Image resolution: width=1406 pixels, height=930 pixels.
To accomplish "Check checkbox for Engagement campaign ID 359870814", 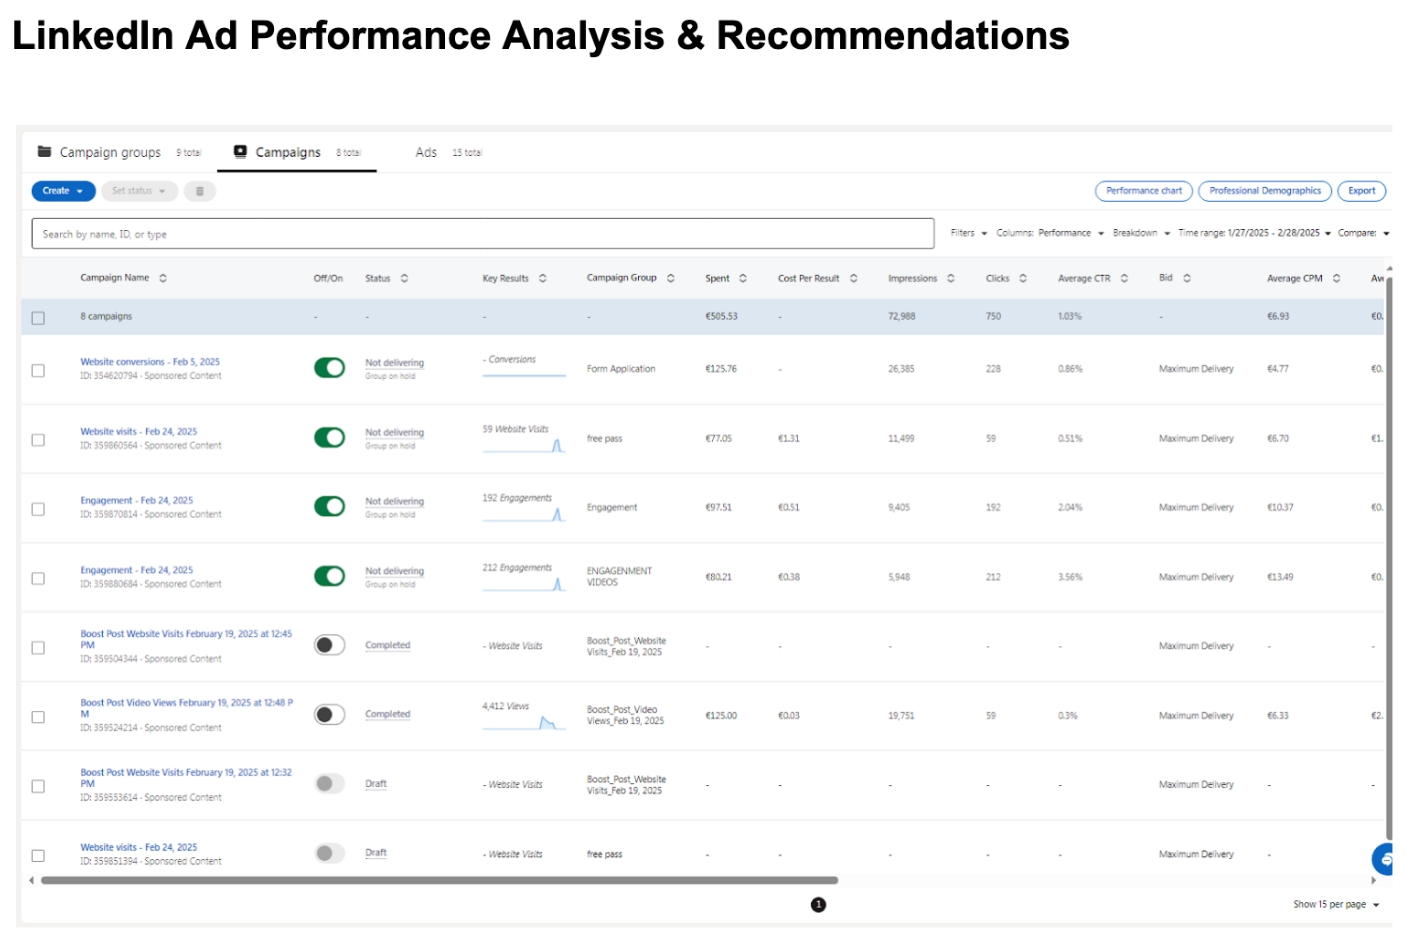I will point(38,509).
